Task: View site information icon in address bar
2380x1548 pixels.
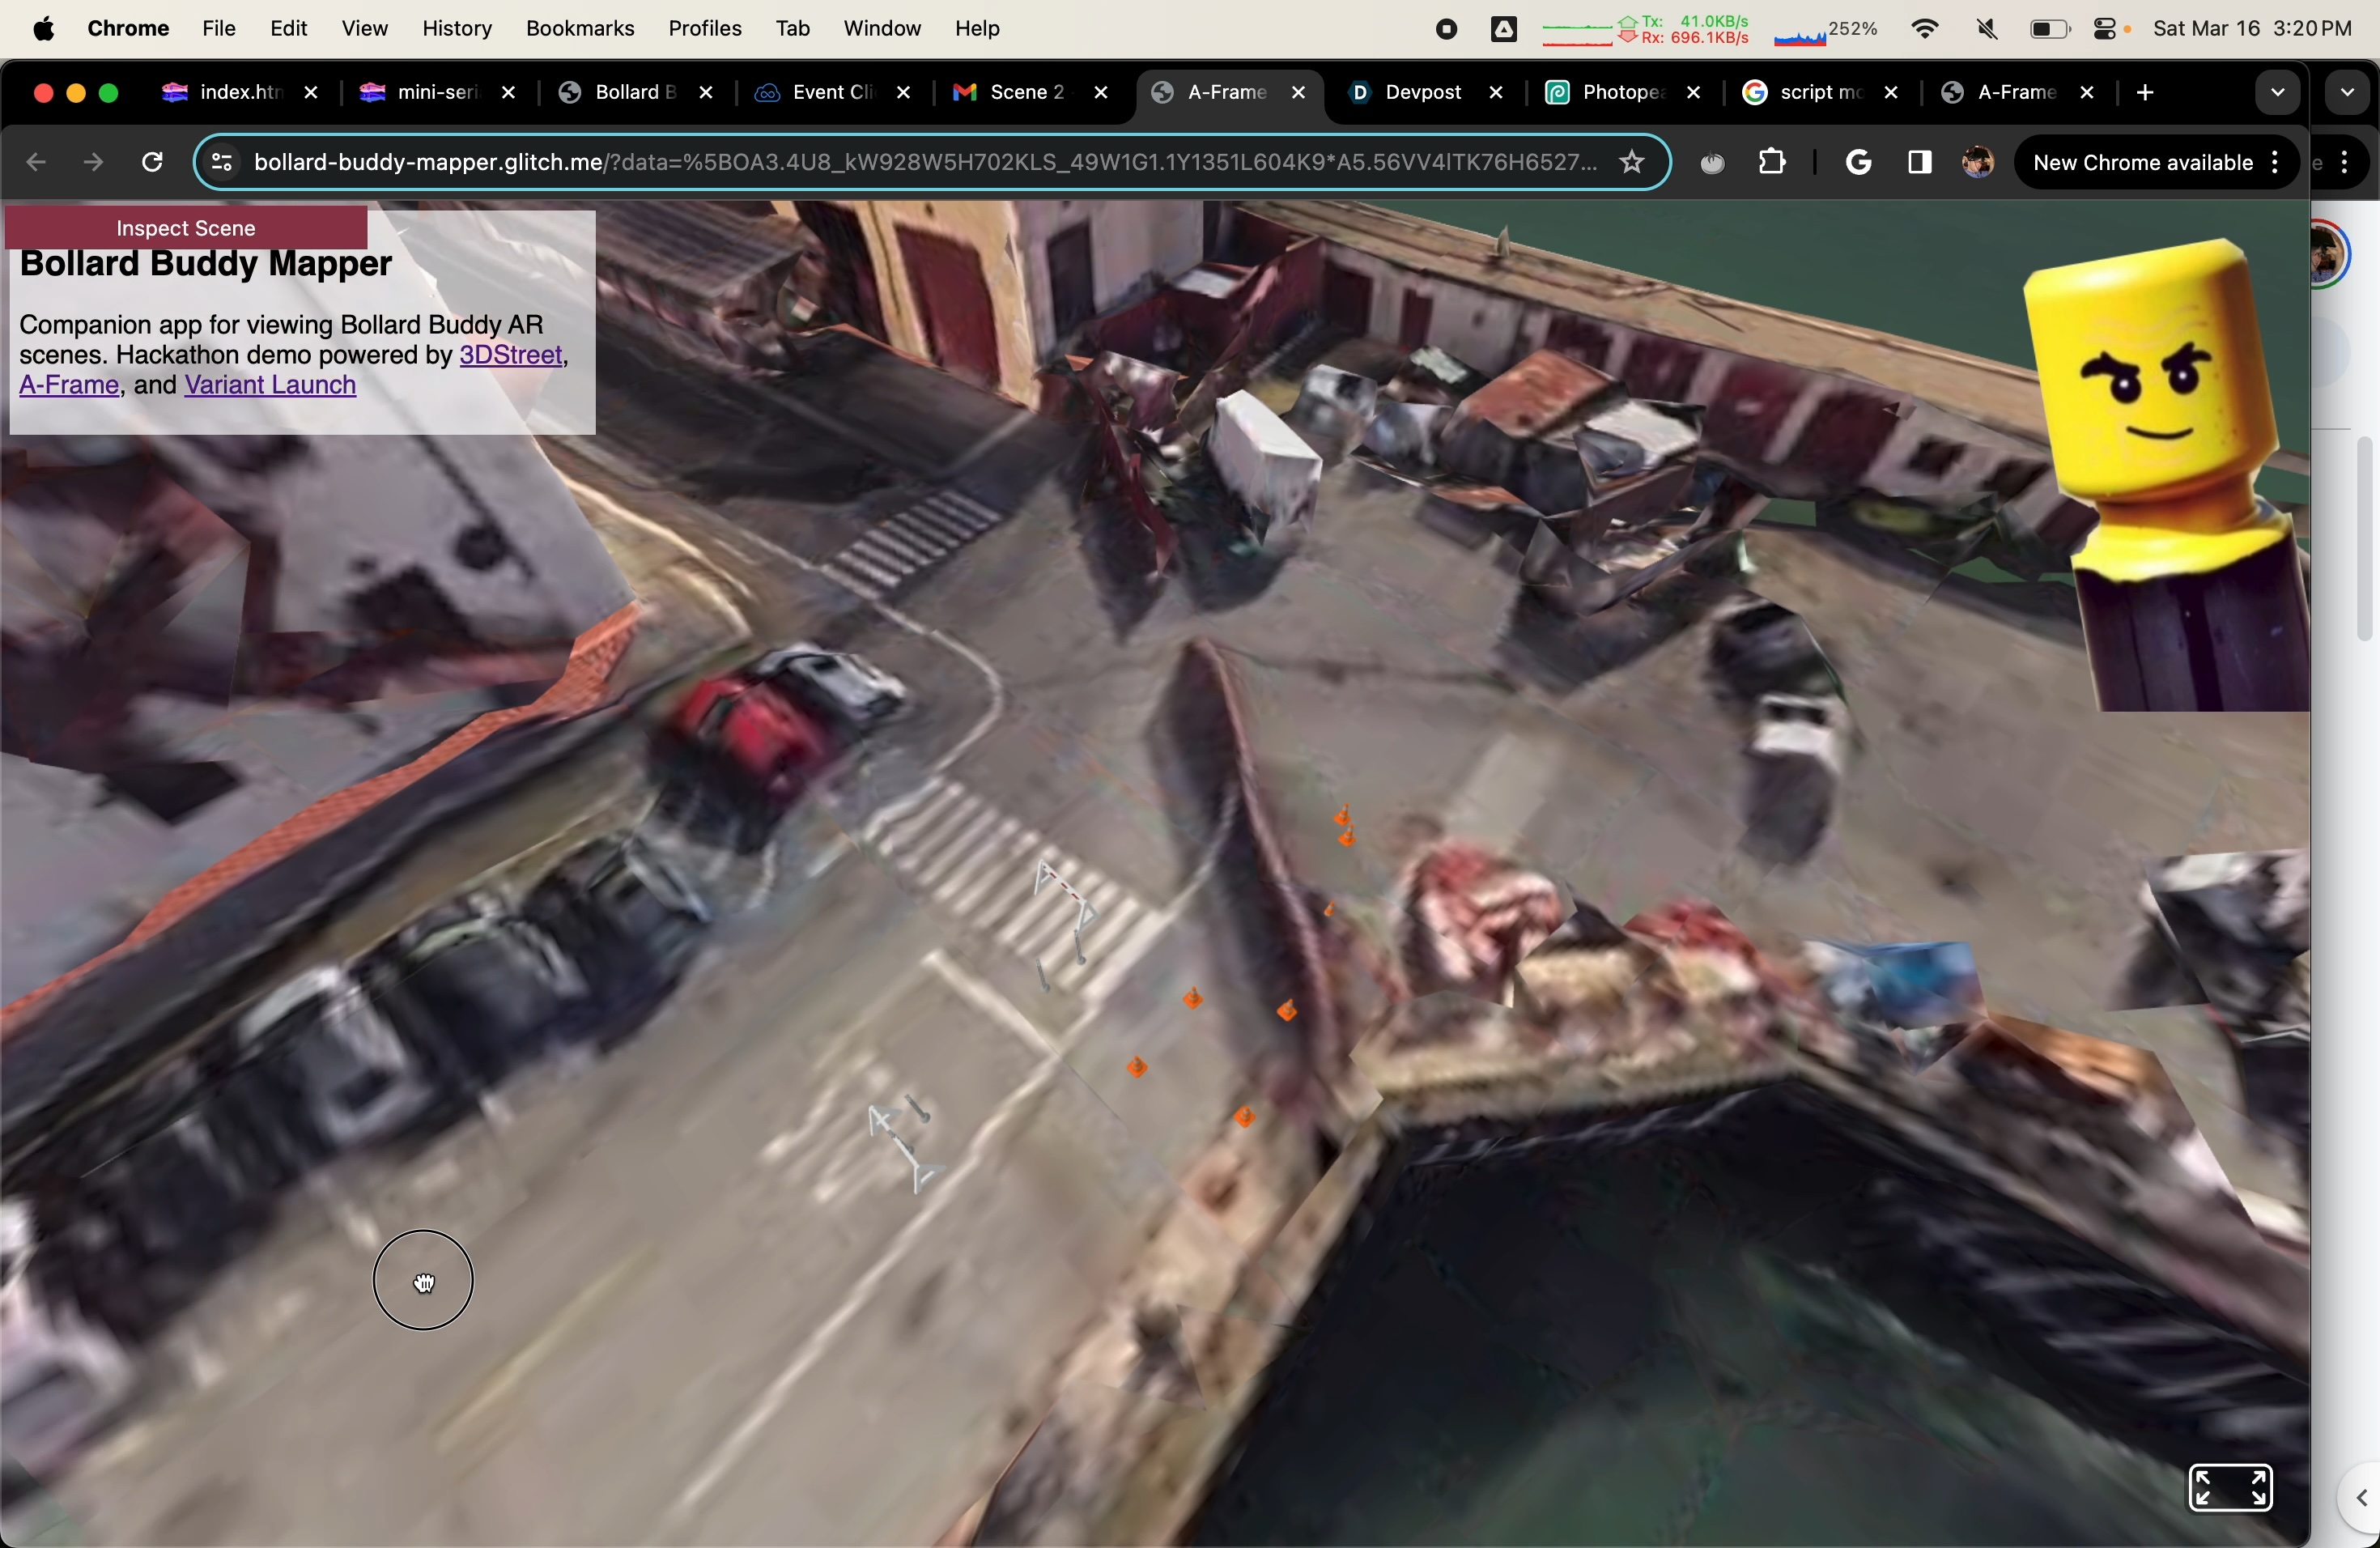Action: pyautogui.click(x=222, y=162)
